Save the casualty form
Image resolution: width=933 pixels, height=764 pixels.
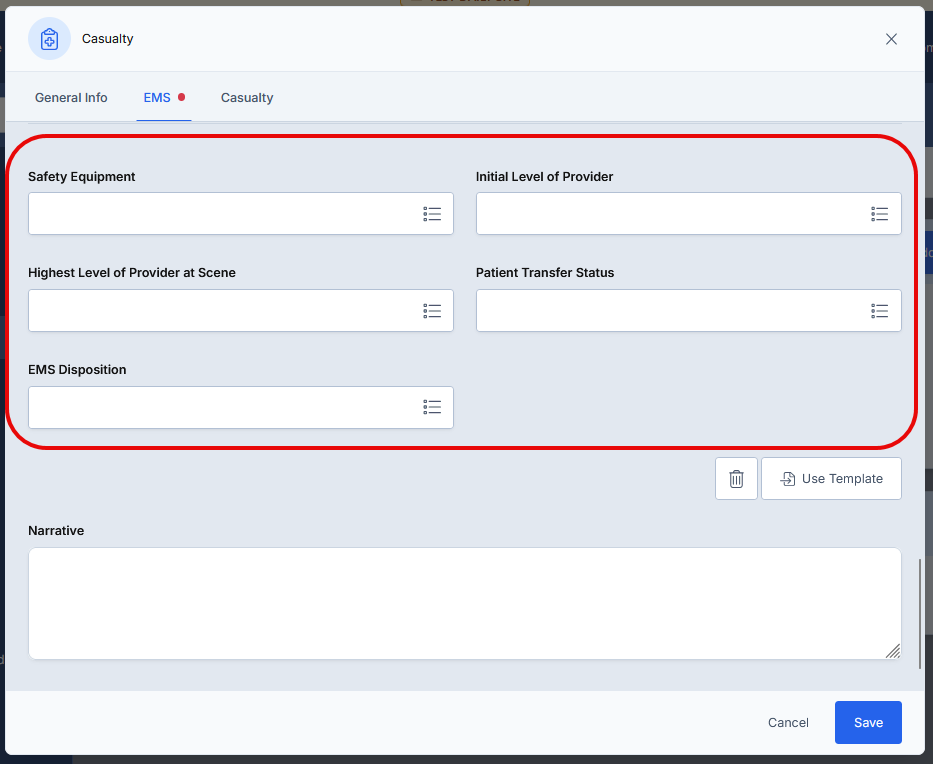[x=868, y=722]
